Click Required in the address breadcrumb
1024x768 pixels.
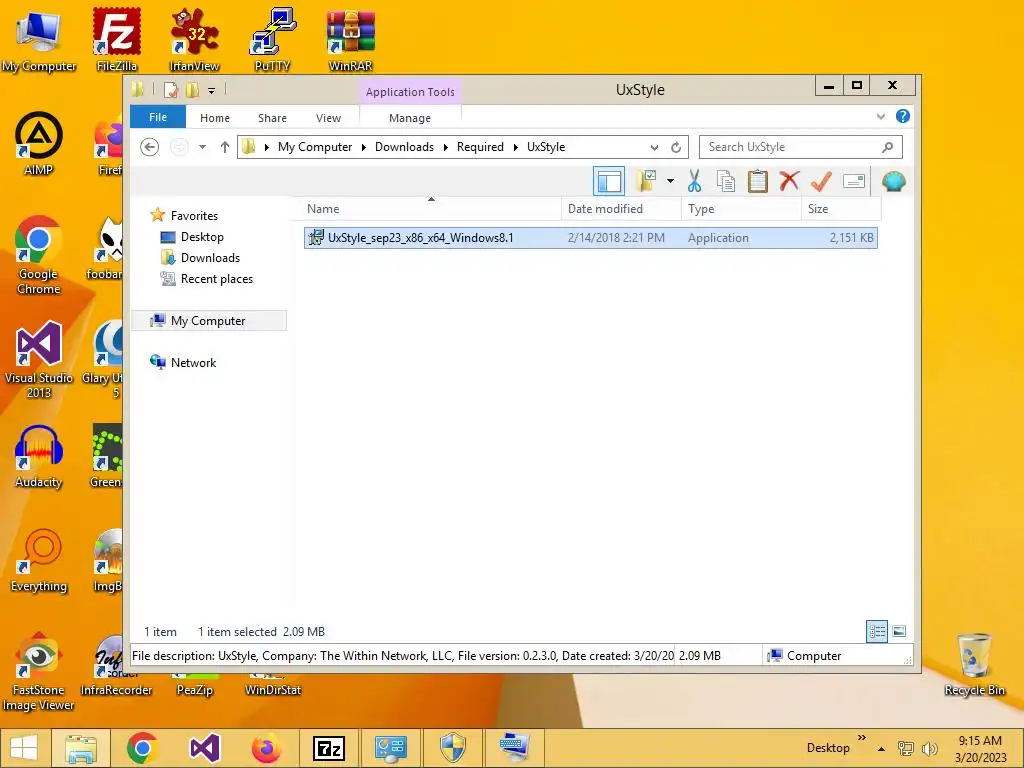click(x=480, y=147)
